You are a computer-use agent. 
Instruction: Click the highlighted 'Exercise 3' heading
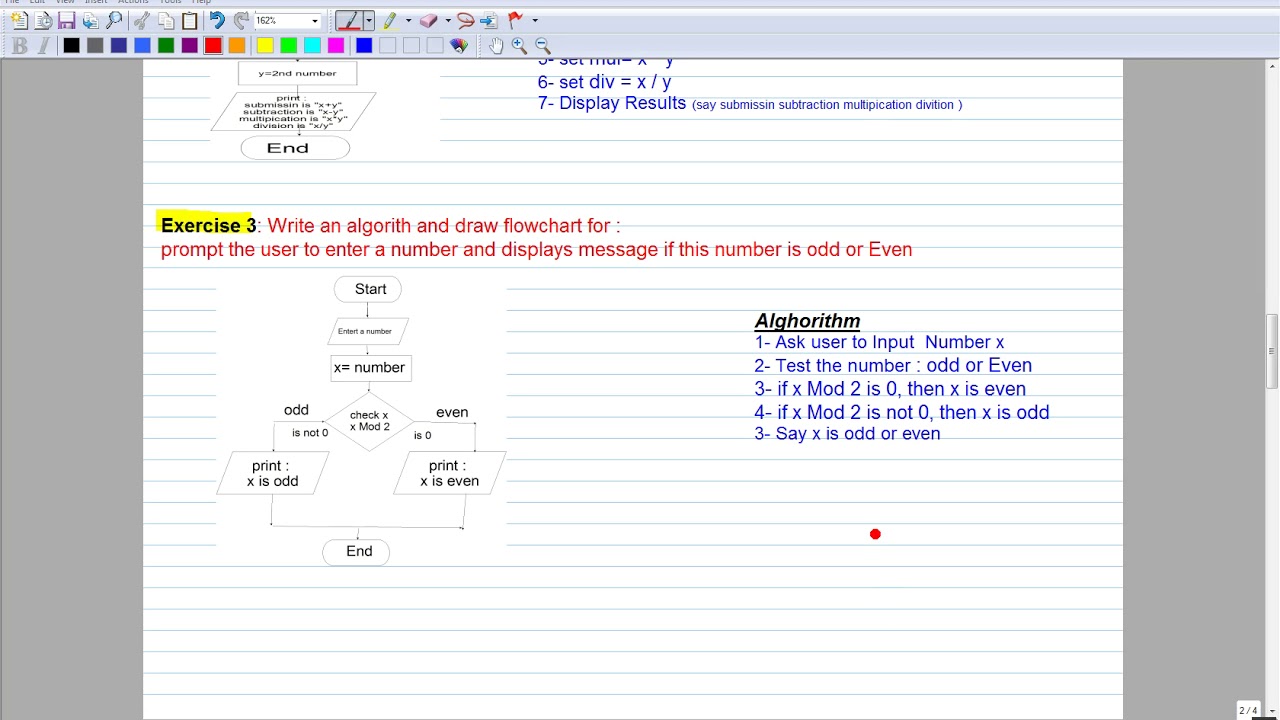point(208,226)
